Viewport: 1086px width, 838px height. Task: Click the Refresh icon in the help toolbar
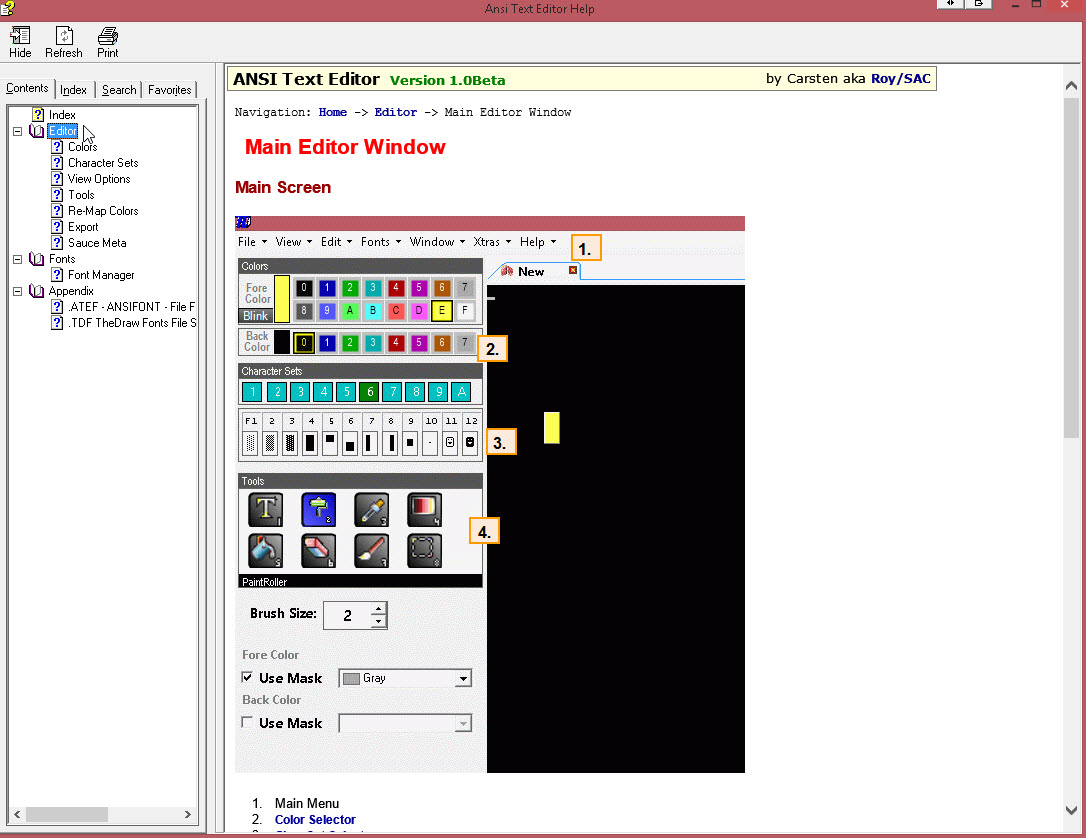click(x=63, y=41)
